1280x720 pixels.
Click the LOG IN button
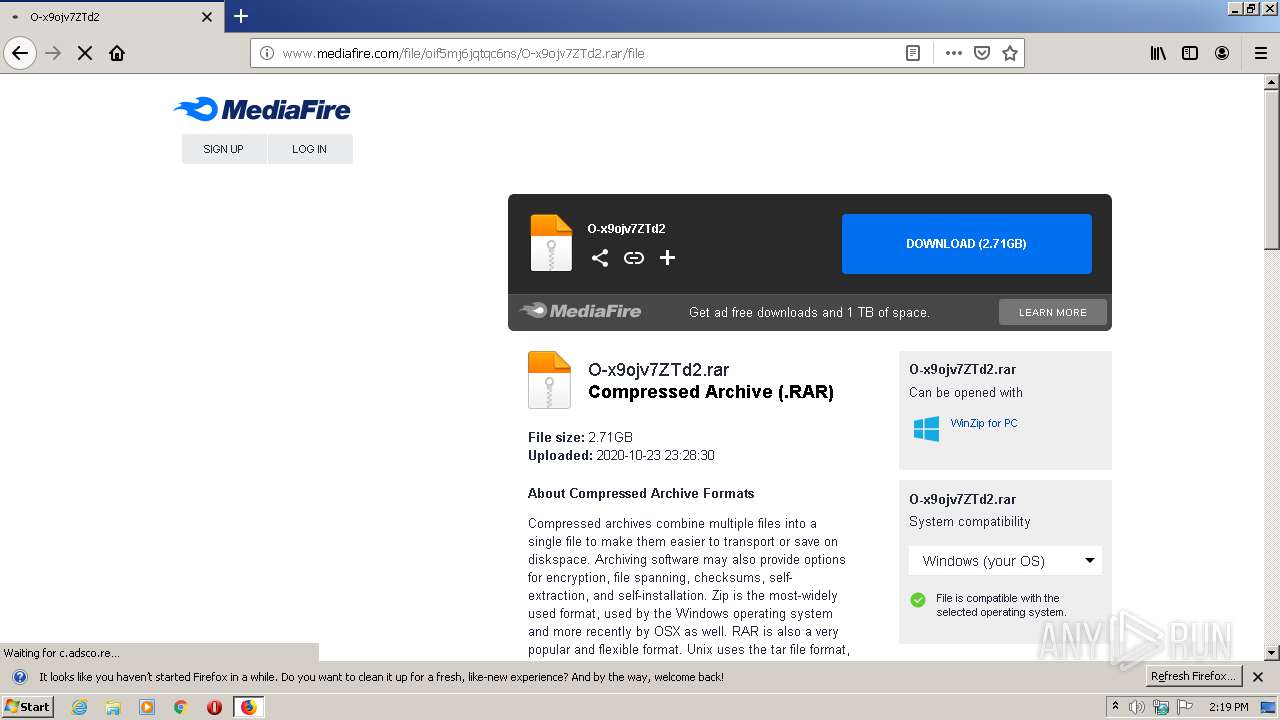click(309, 149)
